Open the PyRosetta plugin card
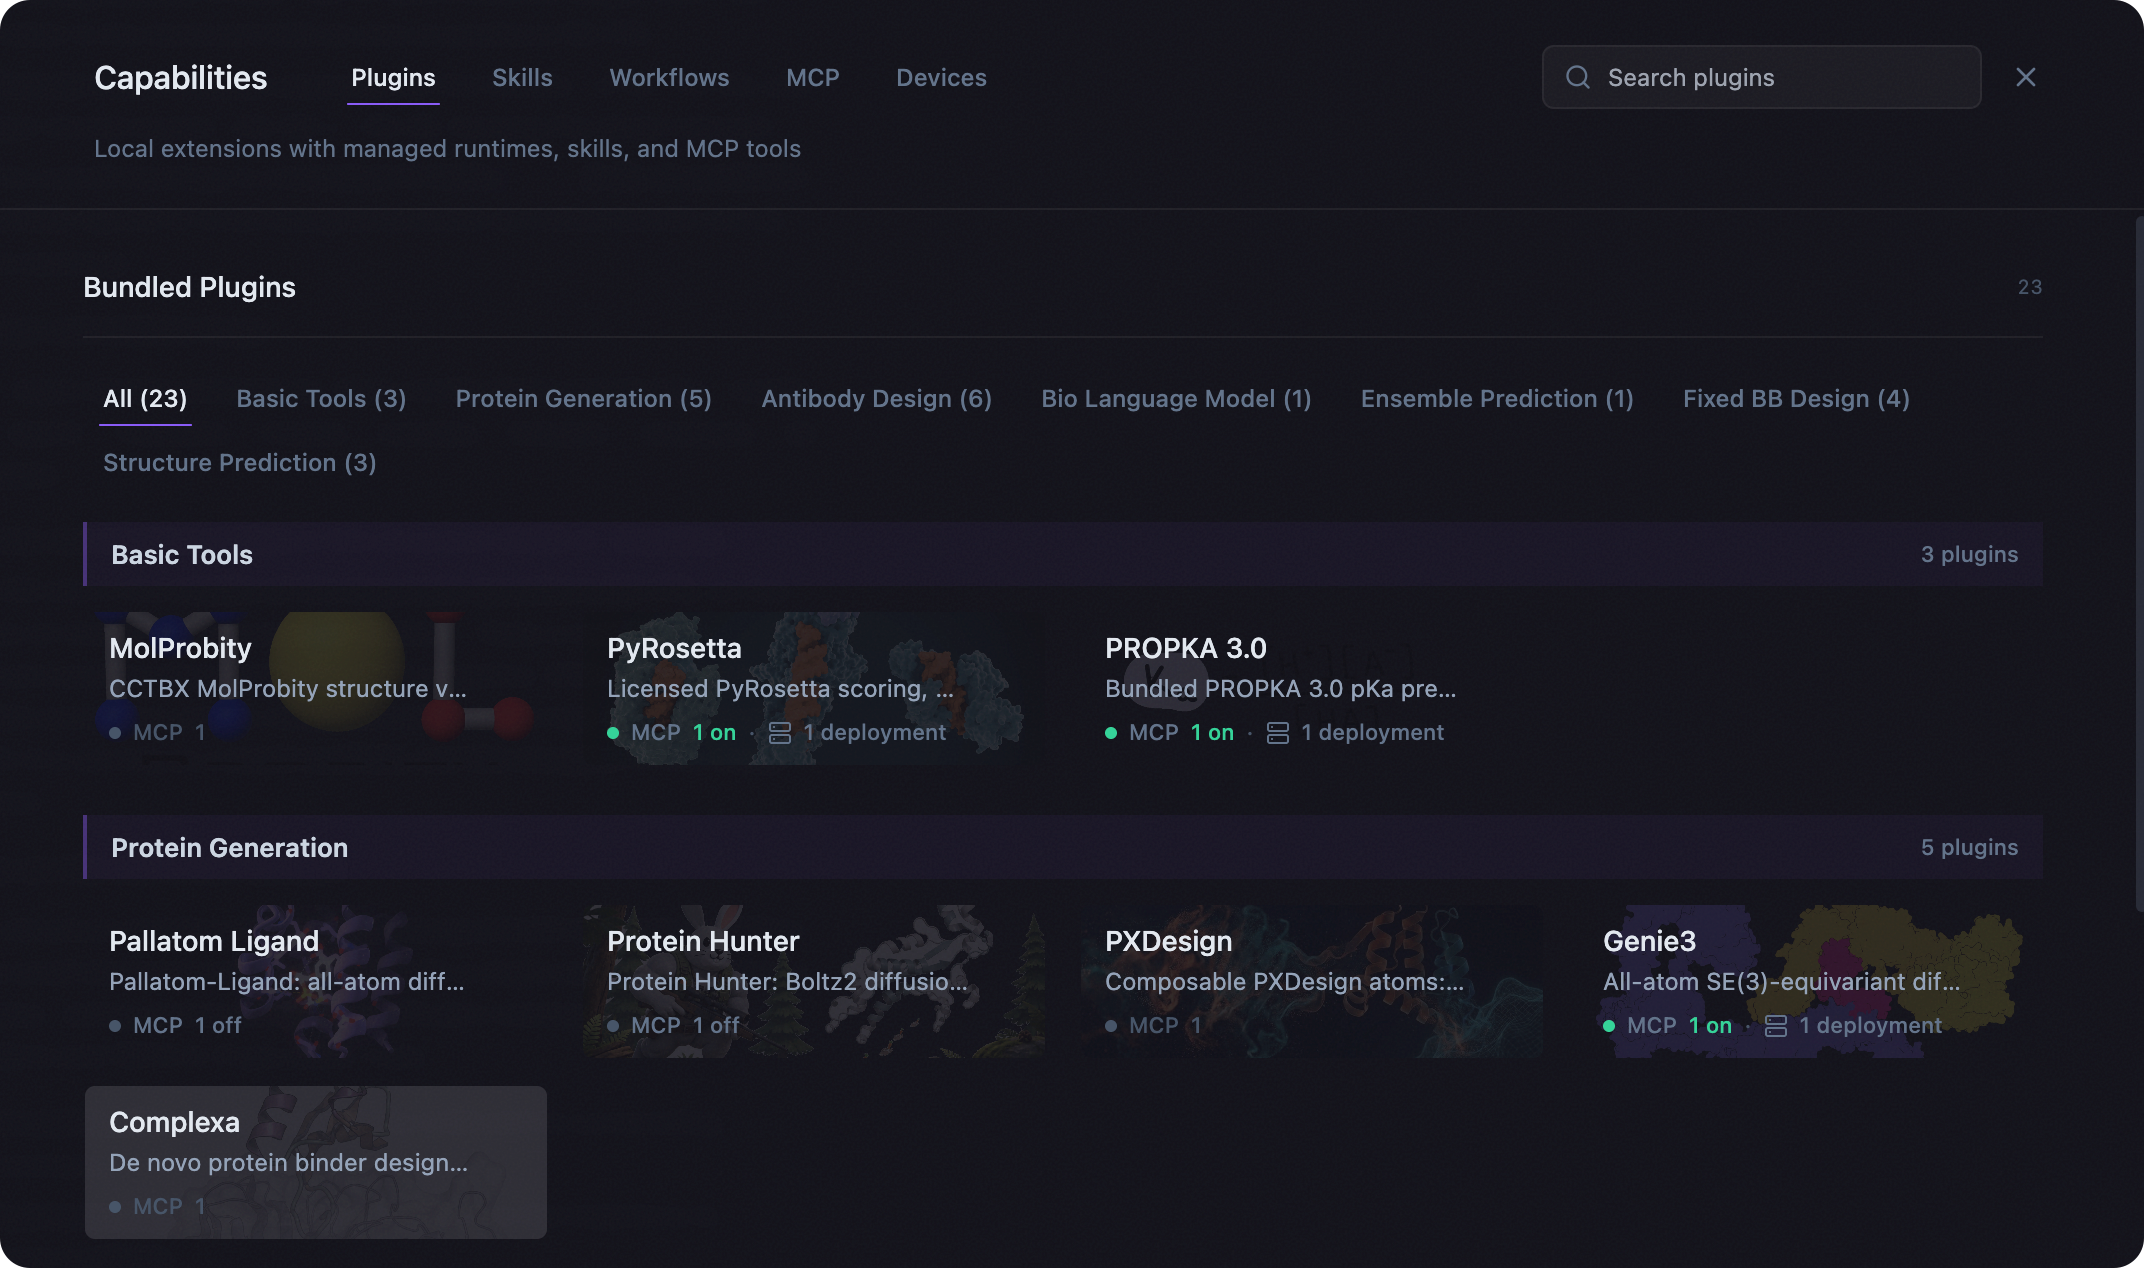 [x=814, y=689]
